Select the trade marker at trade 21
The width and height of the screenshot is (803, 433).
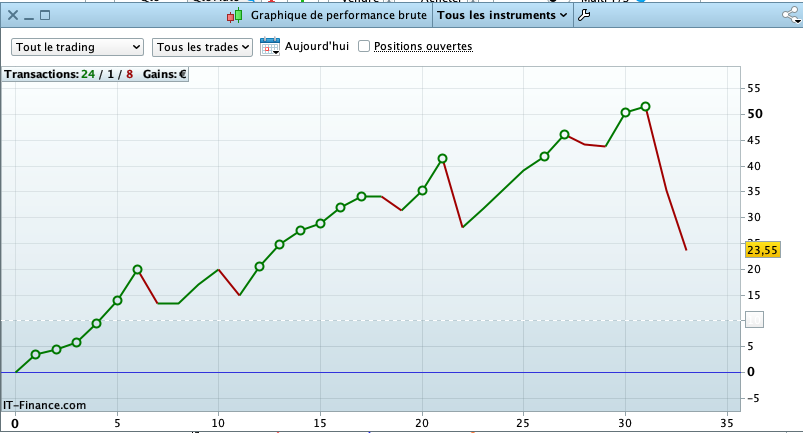coord(442,158)
